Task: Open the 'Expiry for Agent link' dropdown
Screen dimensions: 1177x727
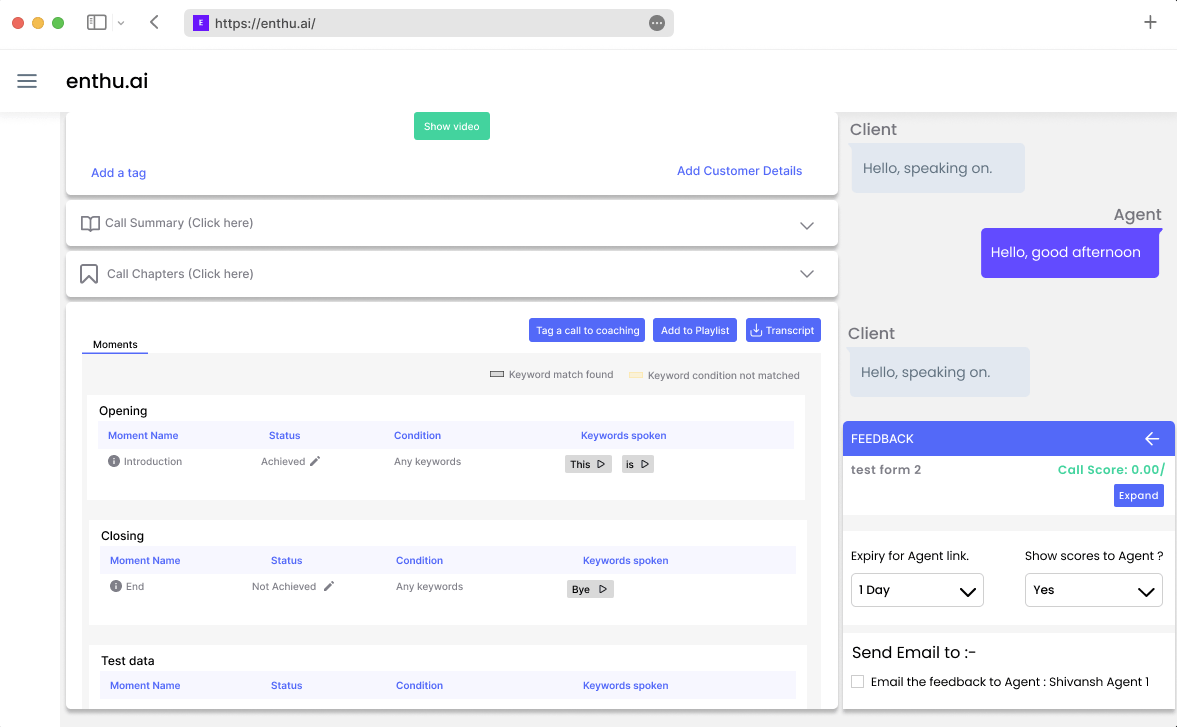Action: click(x=917, y=590)
